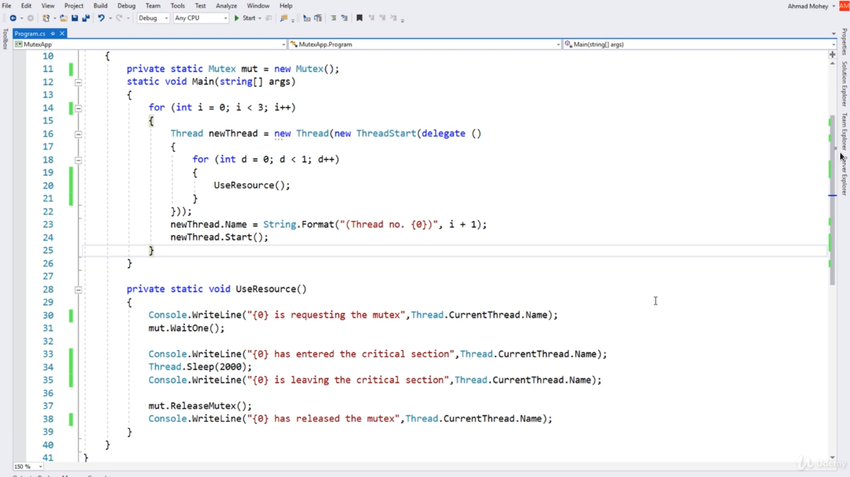Viewport: 850px width, 477px height.
Task: Click the Save All toolbar icon
Action: pyautogui.click(x=86, y=18)
